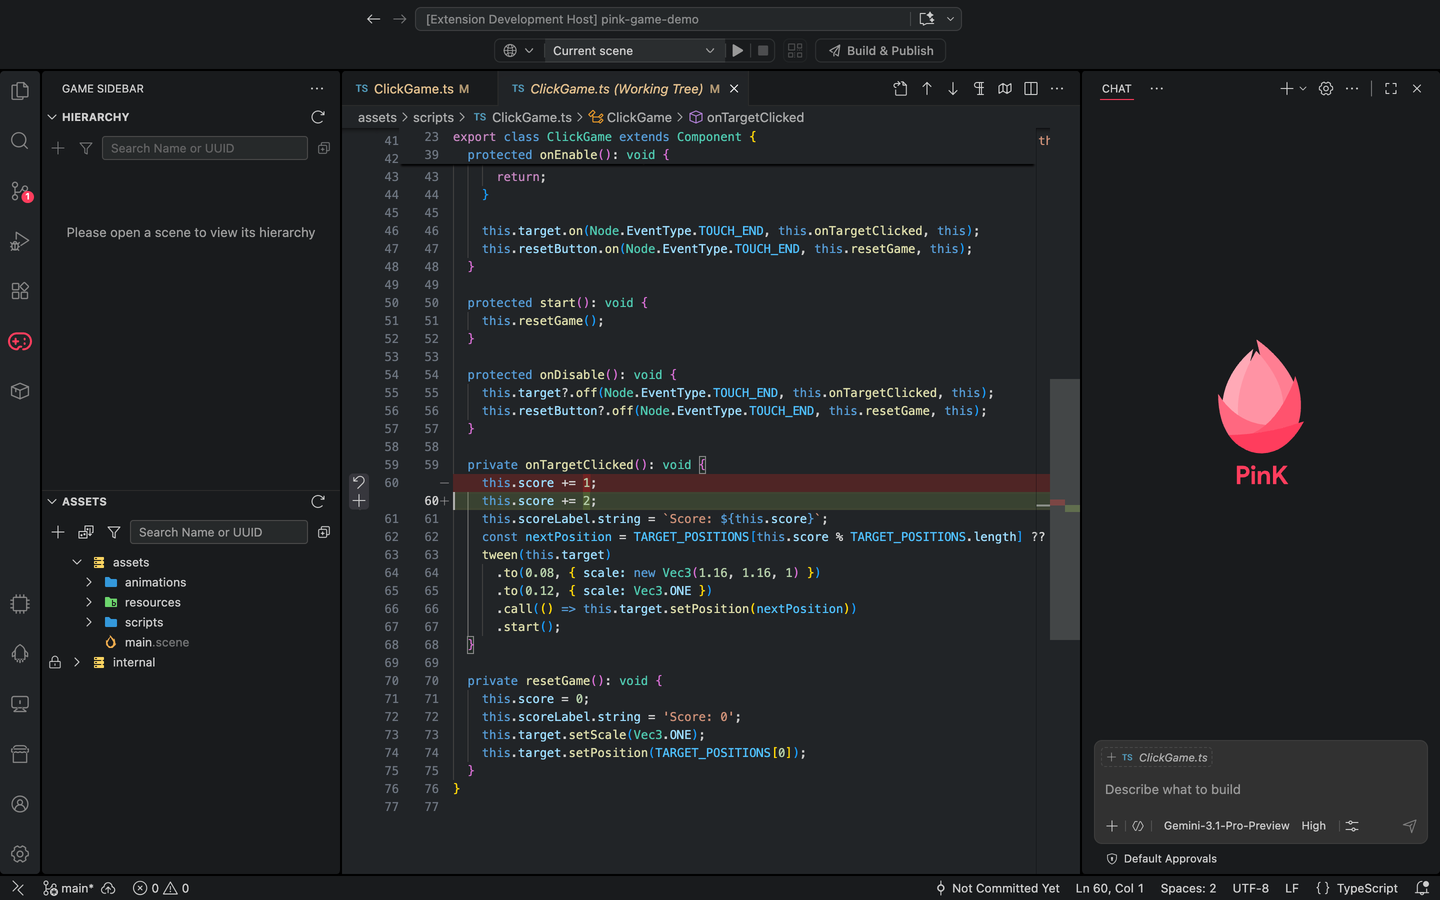This screenshot has width=1440, height=900.
Task: Add a new node in Hierarchy
Action: [58, 148]
